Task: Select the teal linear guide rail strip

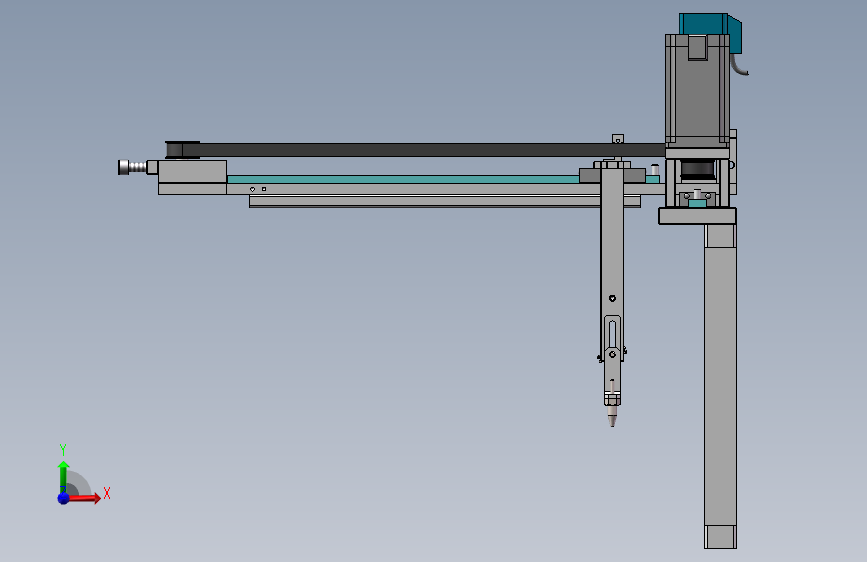Action: (403, 179)
